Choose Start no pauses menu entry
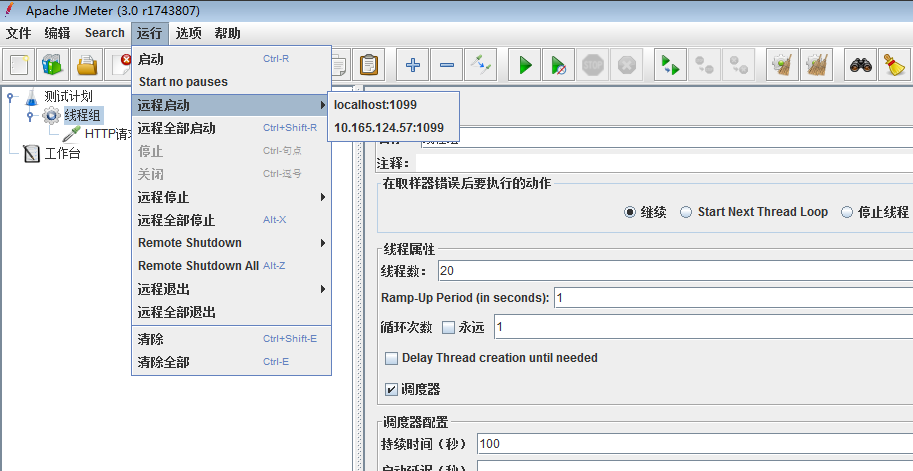Image resolution: width=913 pixels, height=471 pixels. [231, 82]
